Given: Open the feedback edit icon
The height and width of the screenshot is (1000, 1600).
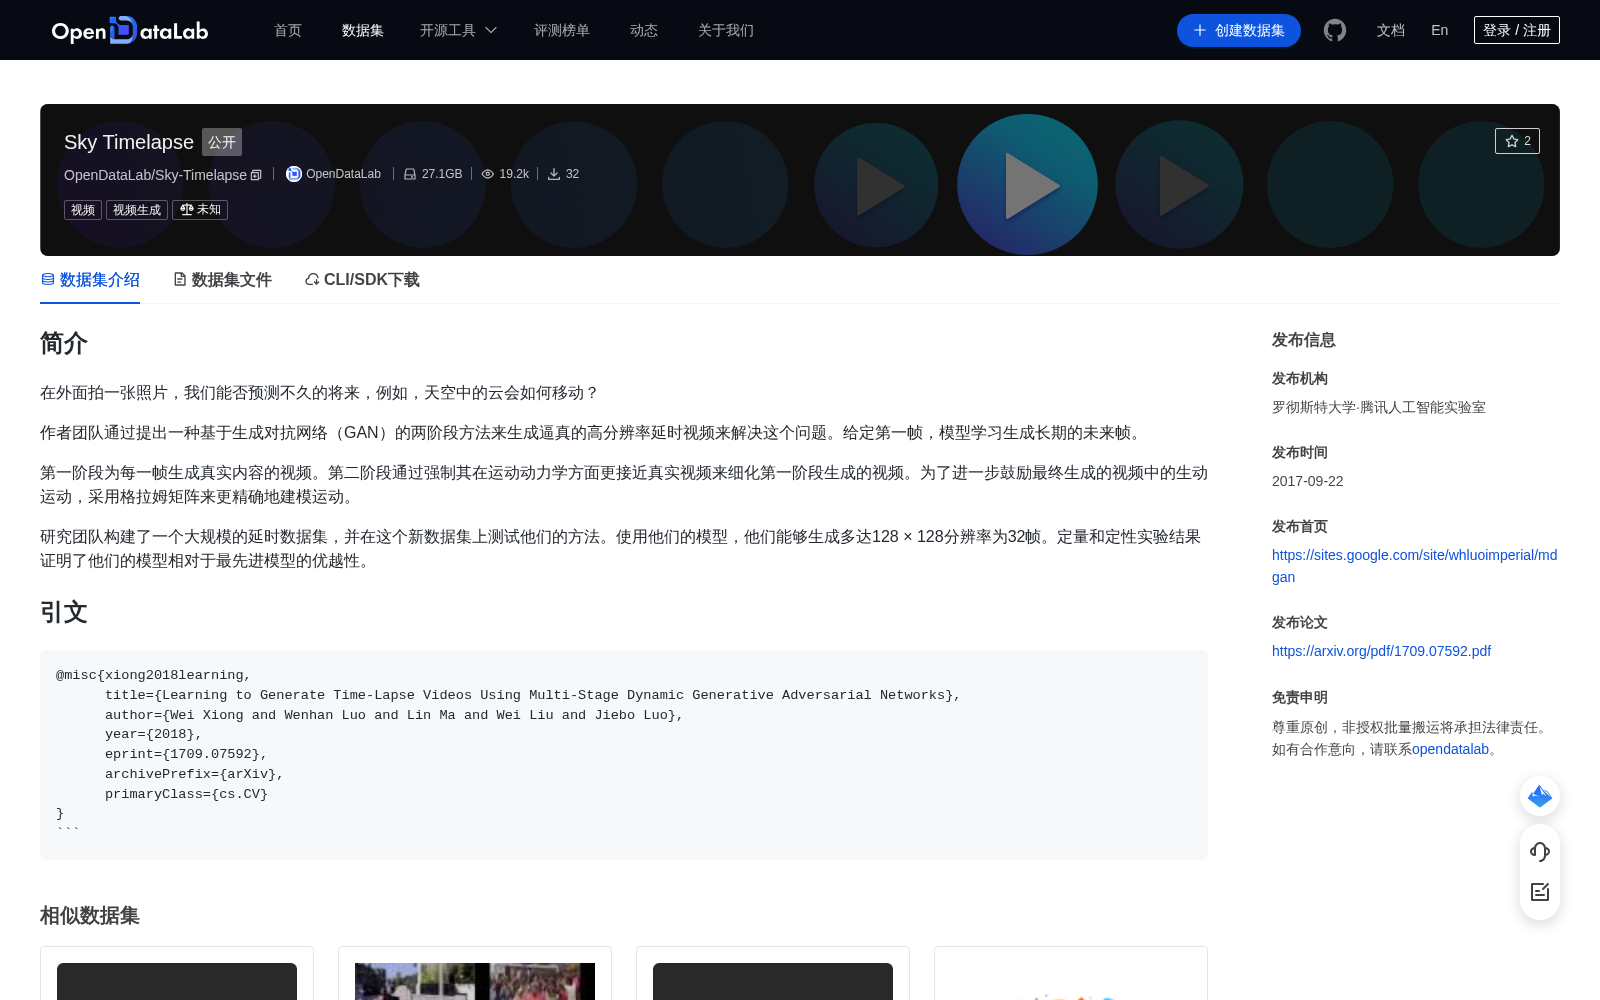Looking at the screenshot, I should point(1540,892).
